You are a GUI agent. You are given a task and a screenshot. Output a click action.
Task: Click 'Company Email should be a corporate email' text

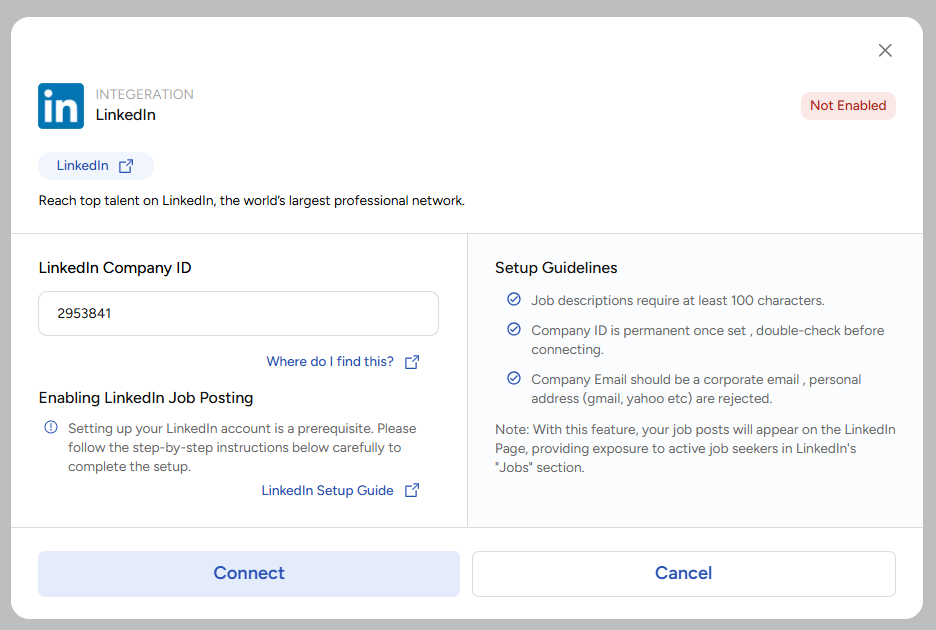(696, 389)
